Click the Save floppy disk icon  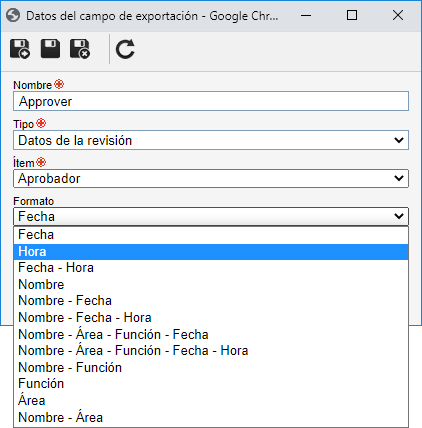tap(50, 49)
